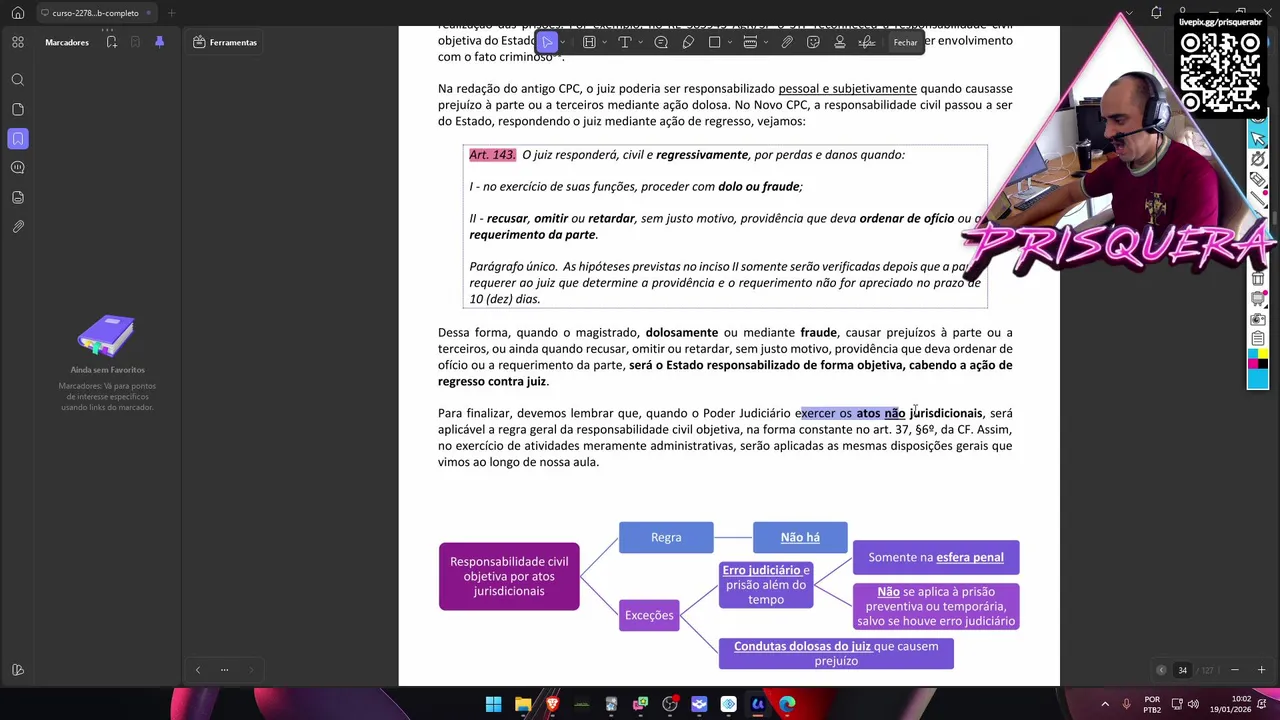The image size is (1280, 720).
Task: Open the sticker tool
Action: coord(813,42)
